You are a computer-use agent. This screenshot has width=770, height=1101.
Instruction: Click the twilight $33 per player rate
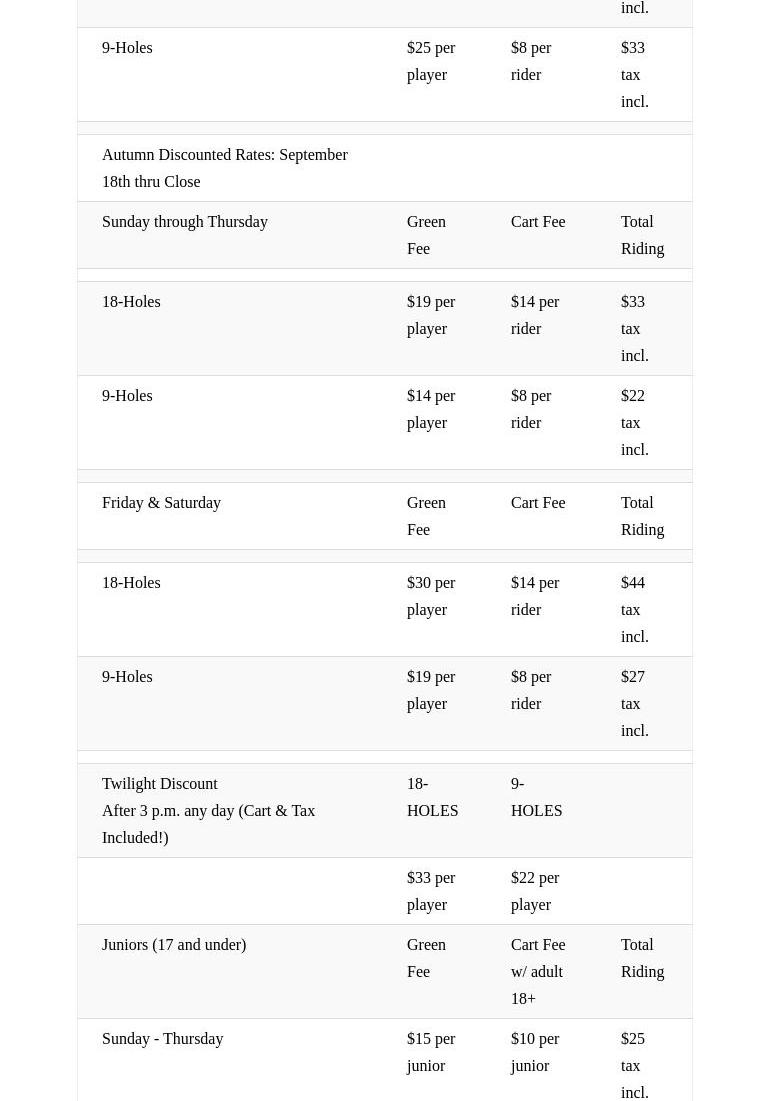(x=431, y=891)
